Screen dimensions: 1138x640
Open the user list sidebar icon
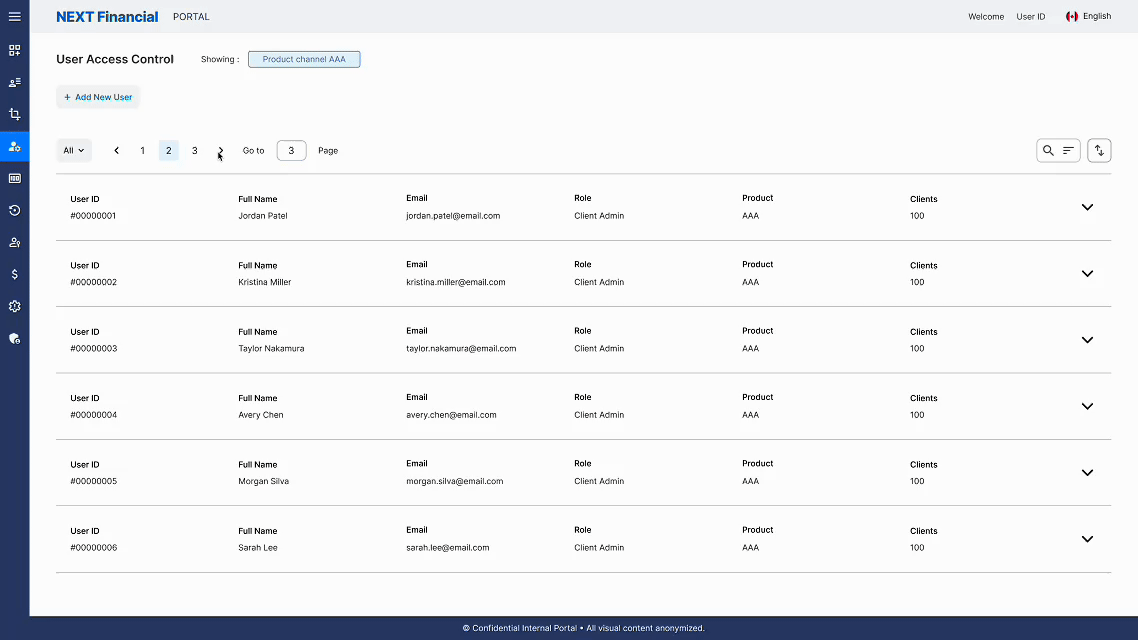pyautogui.click(x=14, y=82)
